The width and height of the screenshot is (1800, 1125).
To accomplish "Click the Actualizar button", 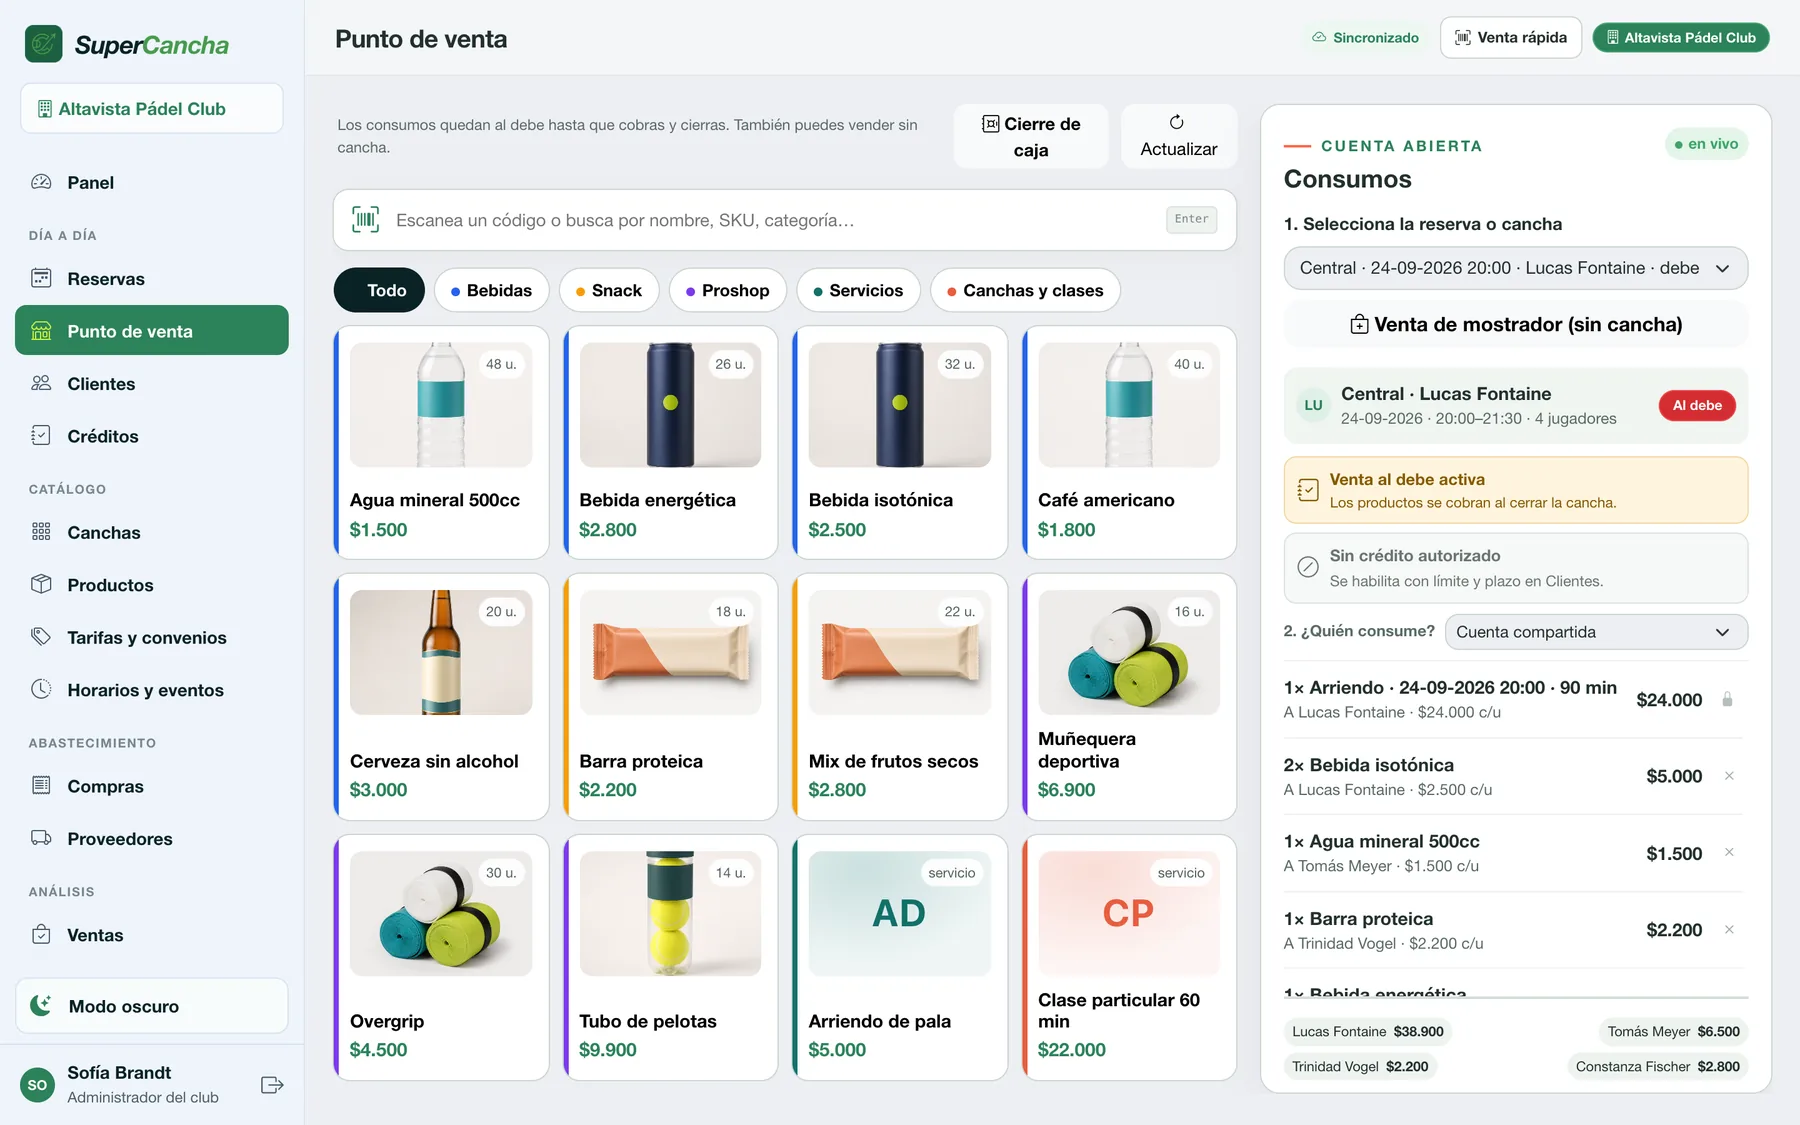I will pos(1179,136).
